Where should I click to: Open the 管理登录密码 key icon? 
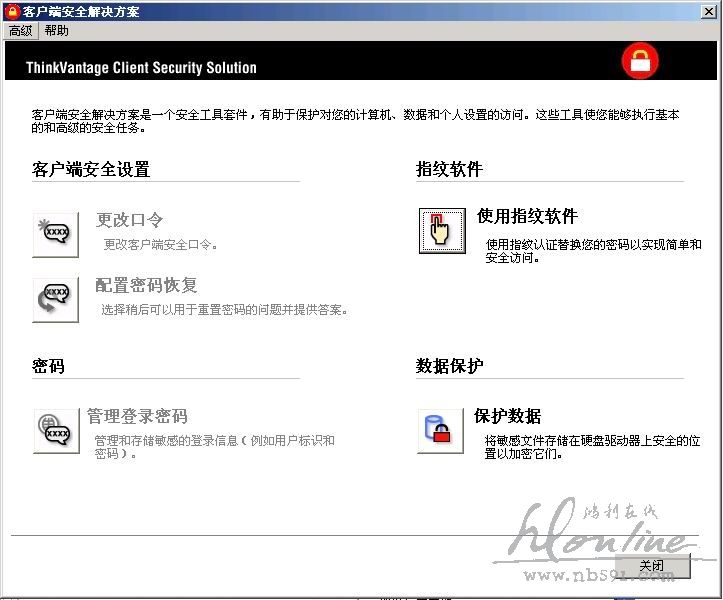[56, 430]
